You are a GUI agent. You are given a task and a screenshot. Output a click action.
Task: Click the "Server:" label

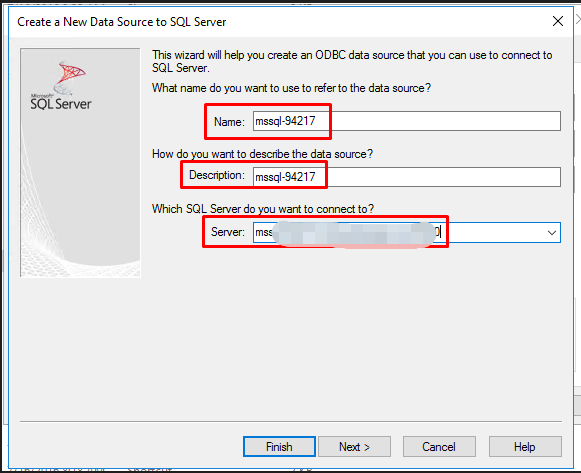pyautogui.click(x=228, y=232)
